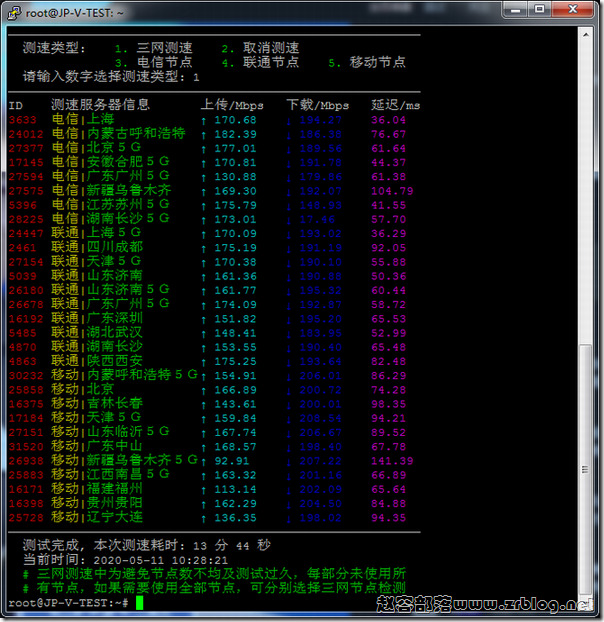Click the prompt text root@JP-V-TEST:~#
The image size is (604, 622).
pos(68,603)
